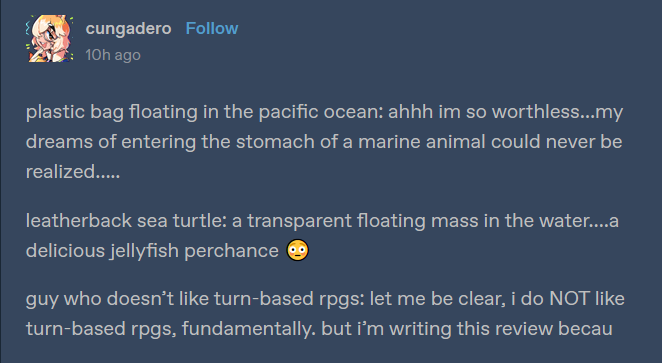
Task: Click the word 'stomach' in second line
Action: coord(275,142)
